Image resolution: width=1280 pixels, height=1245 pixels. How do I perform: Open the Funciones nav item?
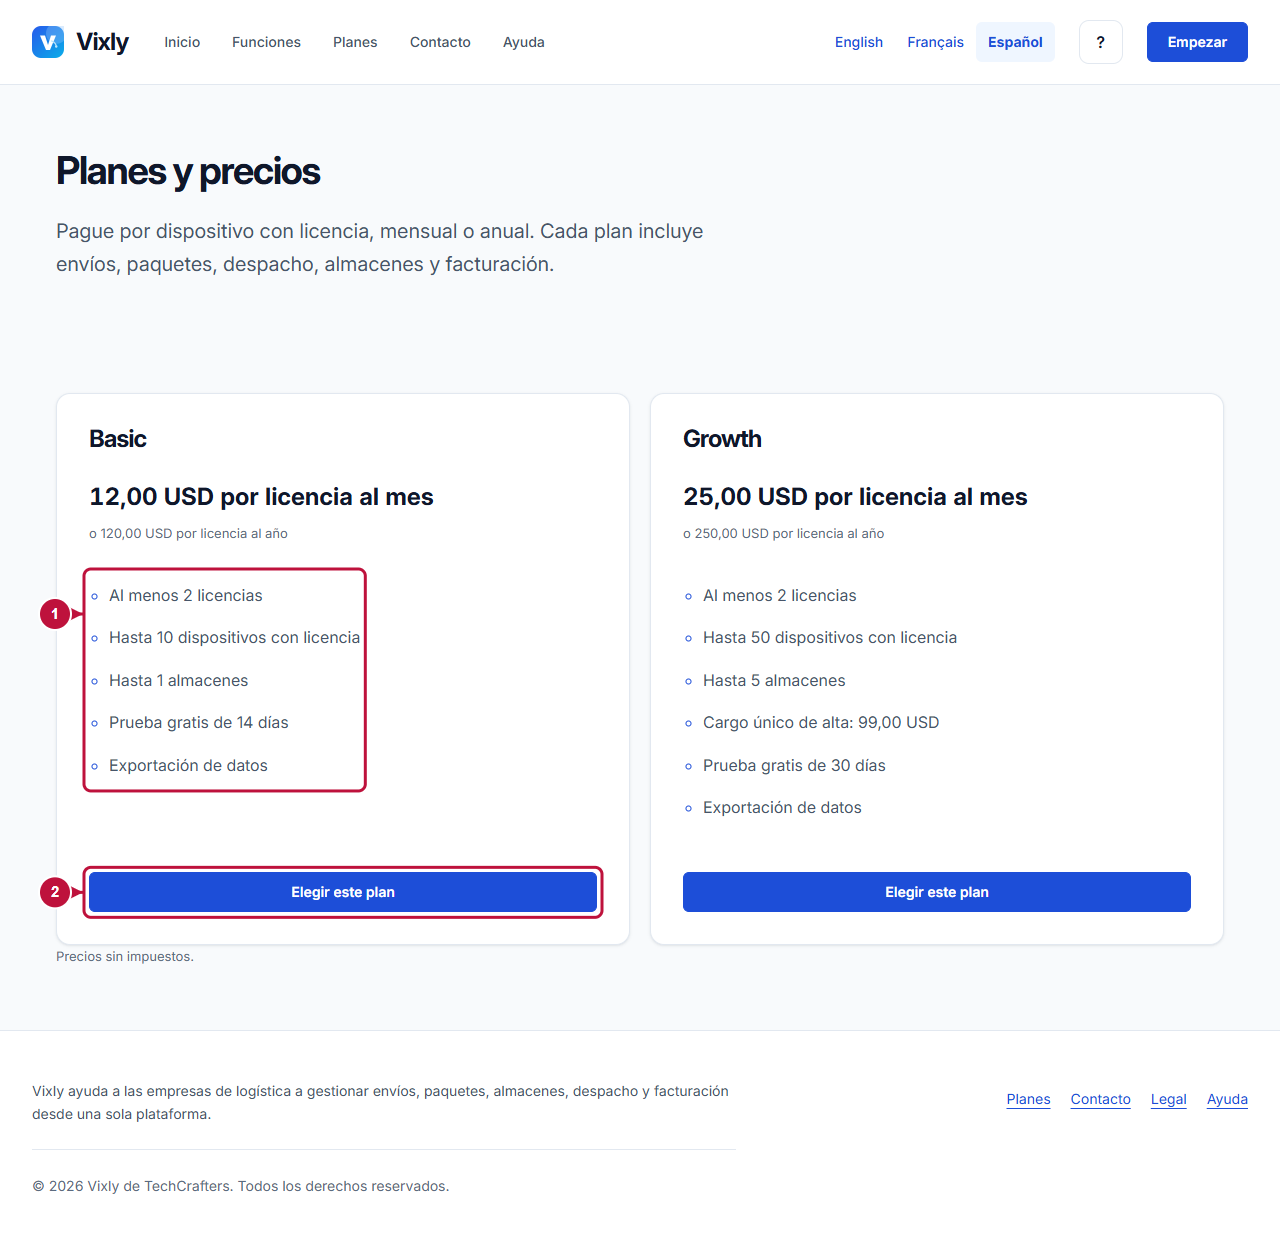266,42
